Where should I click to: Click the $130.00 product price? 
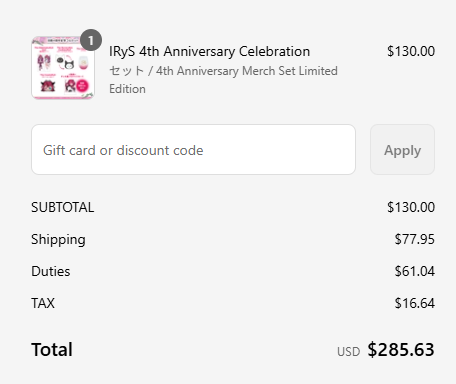(411, 51)
